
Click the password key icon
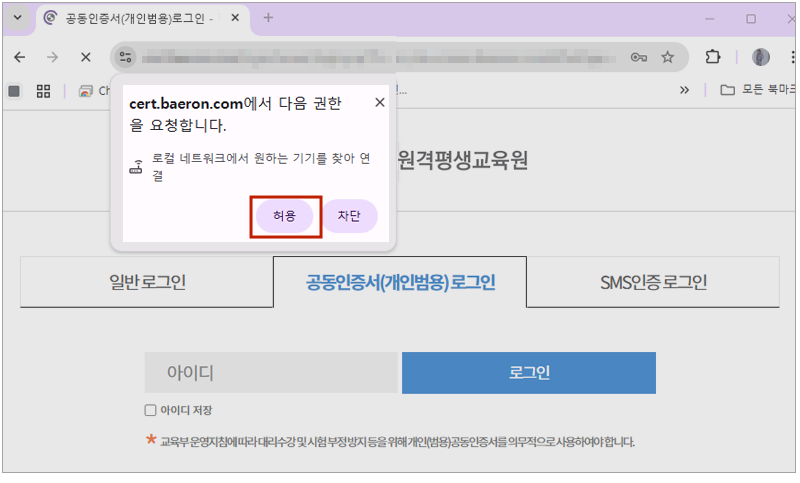(639, 57)
